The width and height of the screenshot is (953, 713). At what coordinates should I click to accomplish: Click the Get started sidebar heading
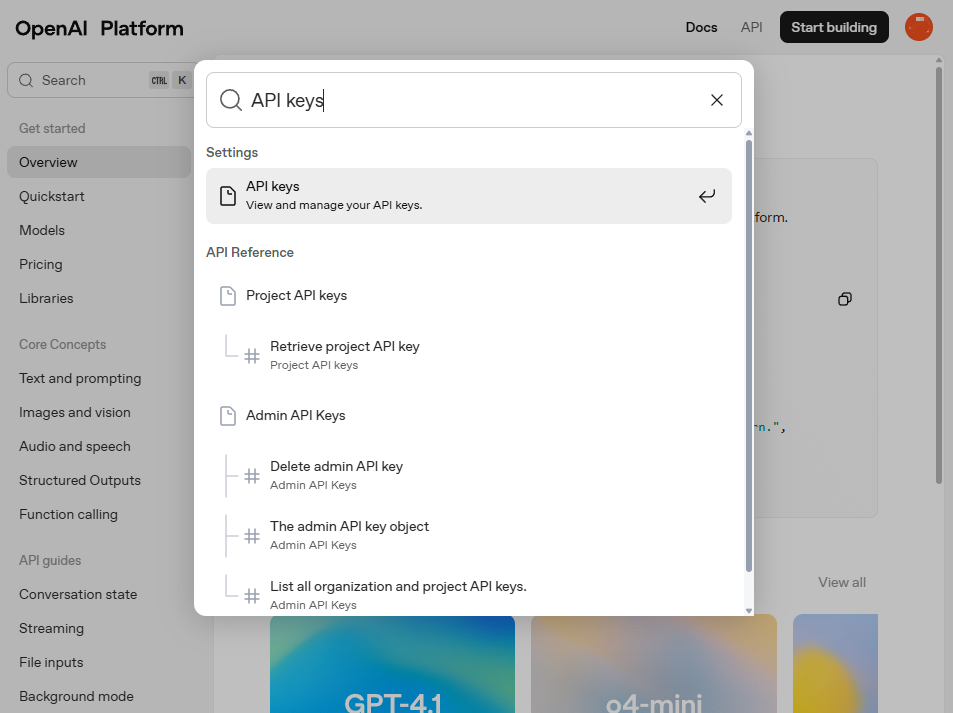point(52,128)
